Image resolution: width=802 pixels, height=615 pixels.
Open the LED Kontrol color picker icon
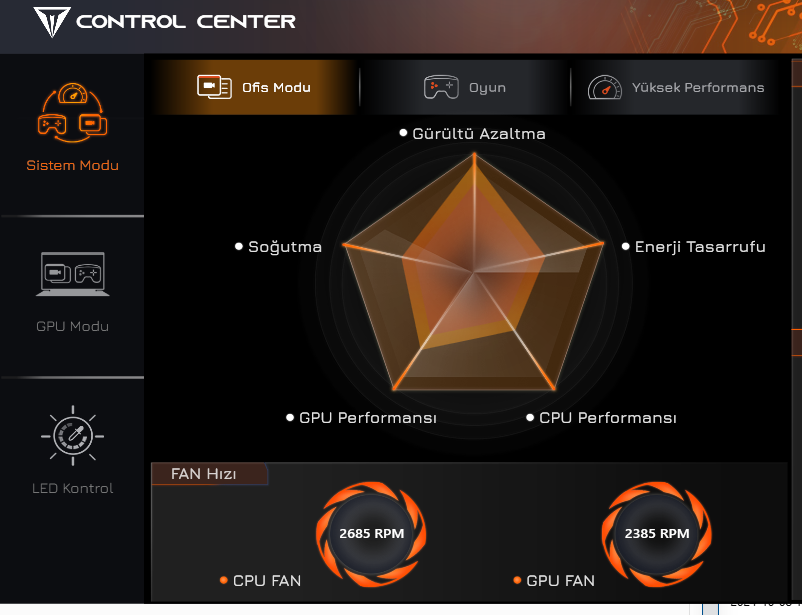click(73, 436)
